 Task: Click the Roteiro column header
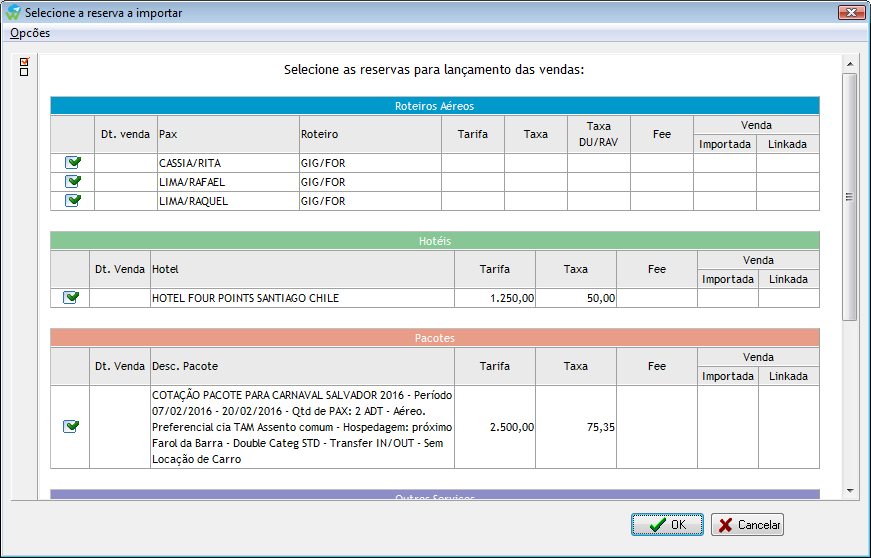click(371, 134)
